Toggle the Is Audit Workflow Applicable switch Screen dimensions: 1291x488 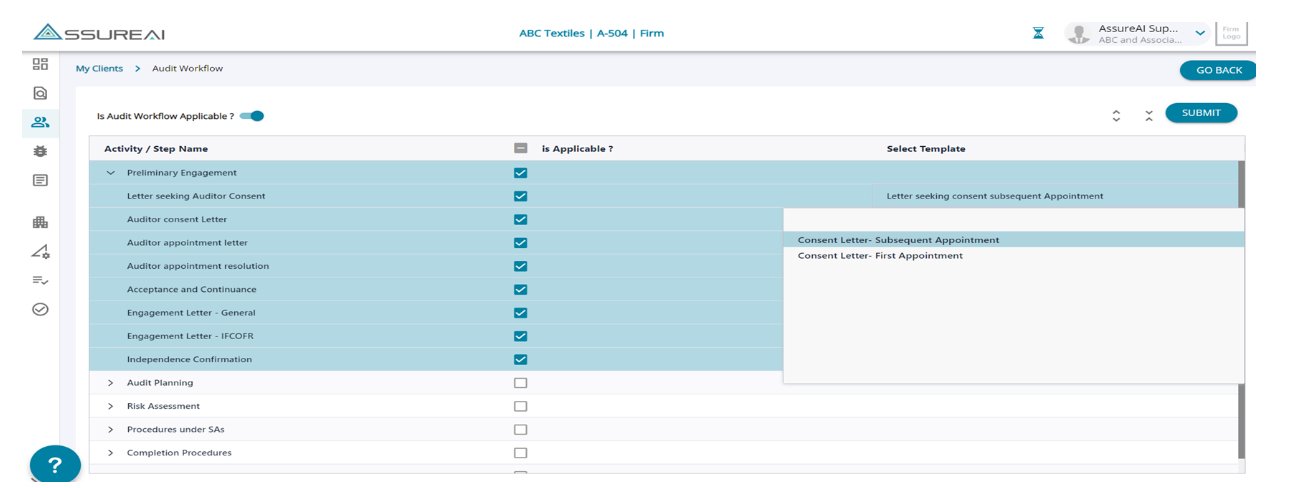point(252,116)
